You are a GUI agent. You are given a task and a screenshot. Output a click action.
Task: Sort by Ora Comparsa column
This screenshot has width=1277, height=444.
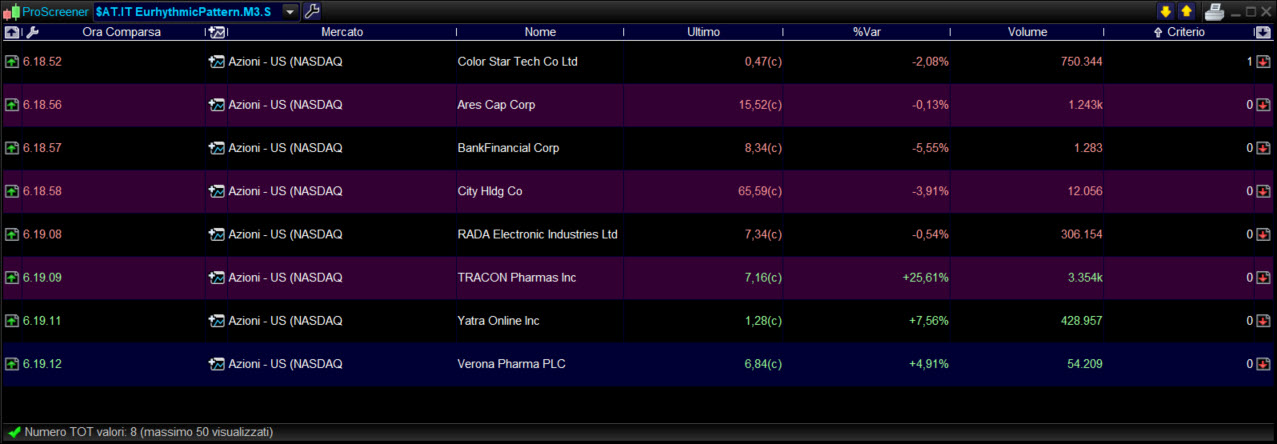tap(121, 32)
